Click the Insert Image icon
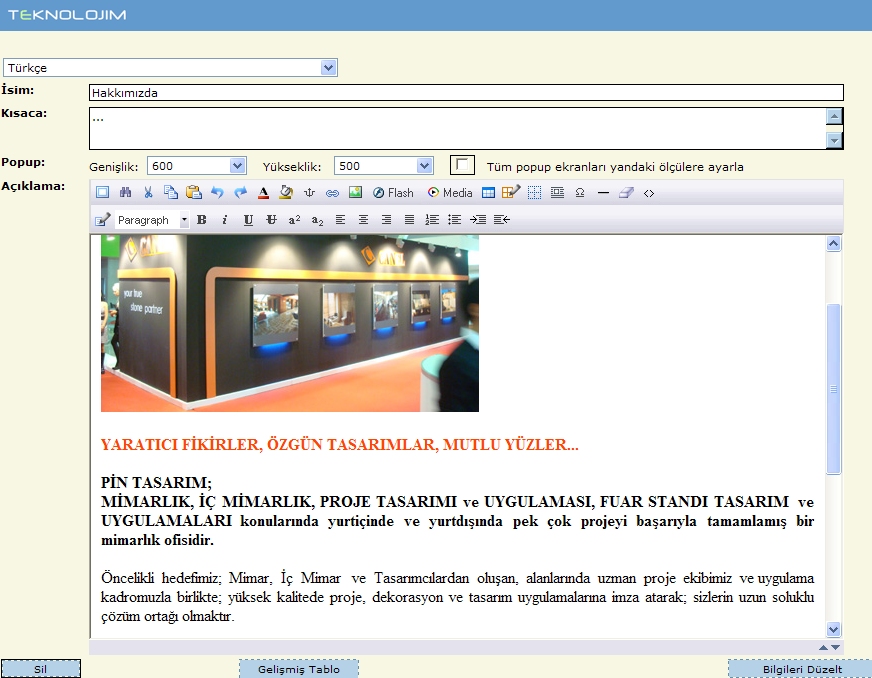The image size is (872, 678). (x=355, y=193)
